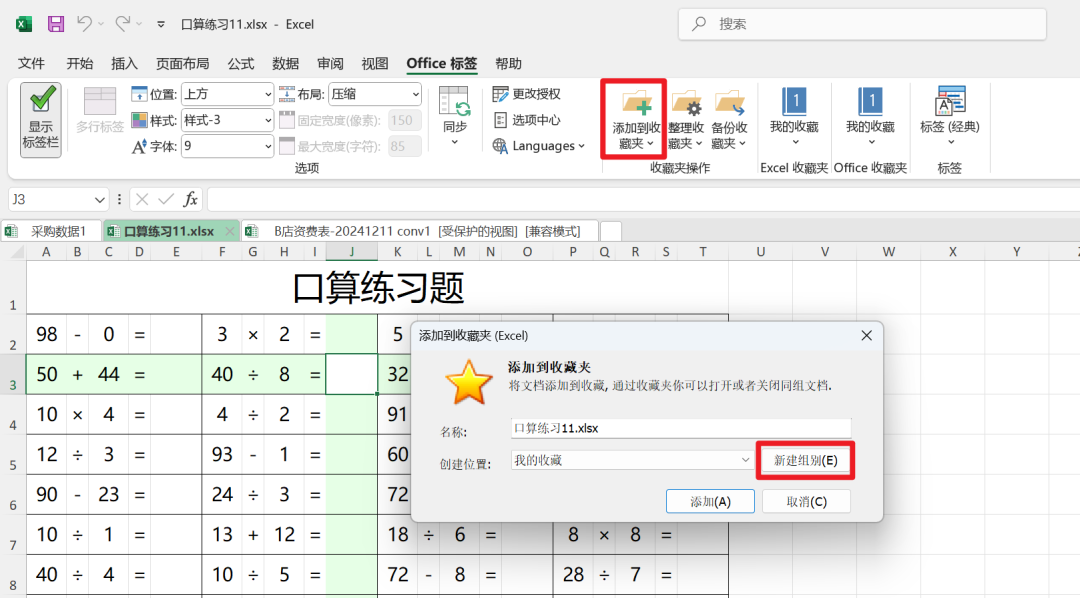Expand the 样式-3 style dropdown

(227, 119)
